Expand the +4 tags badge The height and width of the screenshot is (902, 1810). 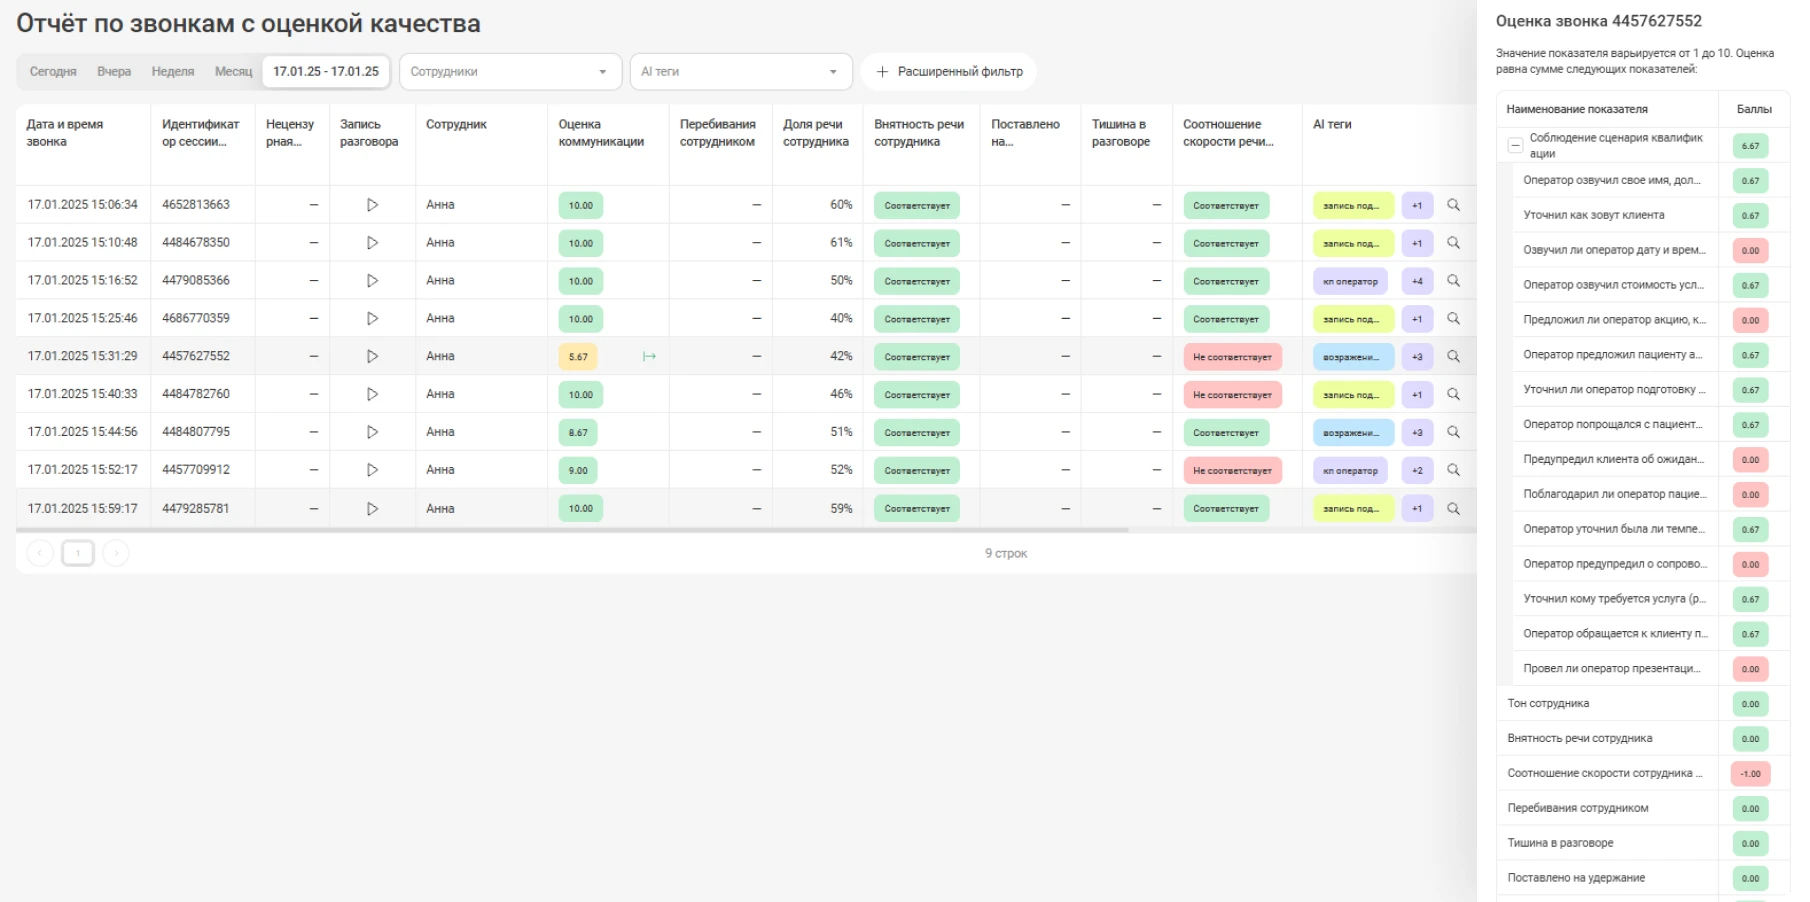pos(1417,282)
